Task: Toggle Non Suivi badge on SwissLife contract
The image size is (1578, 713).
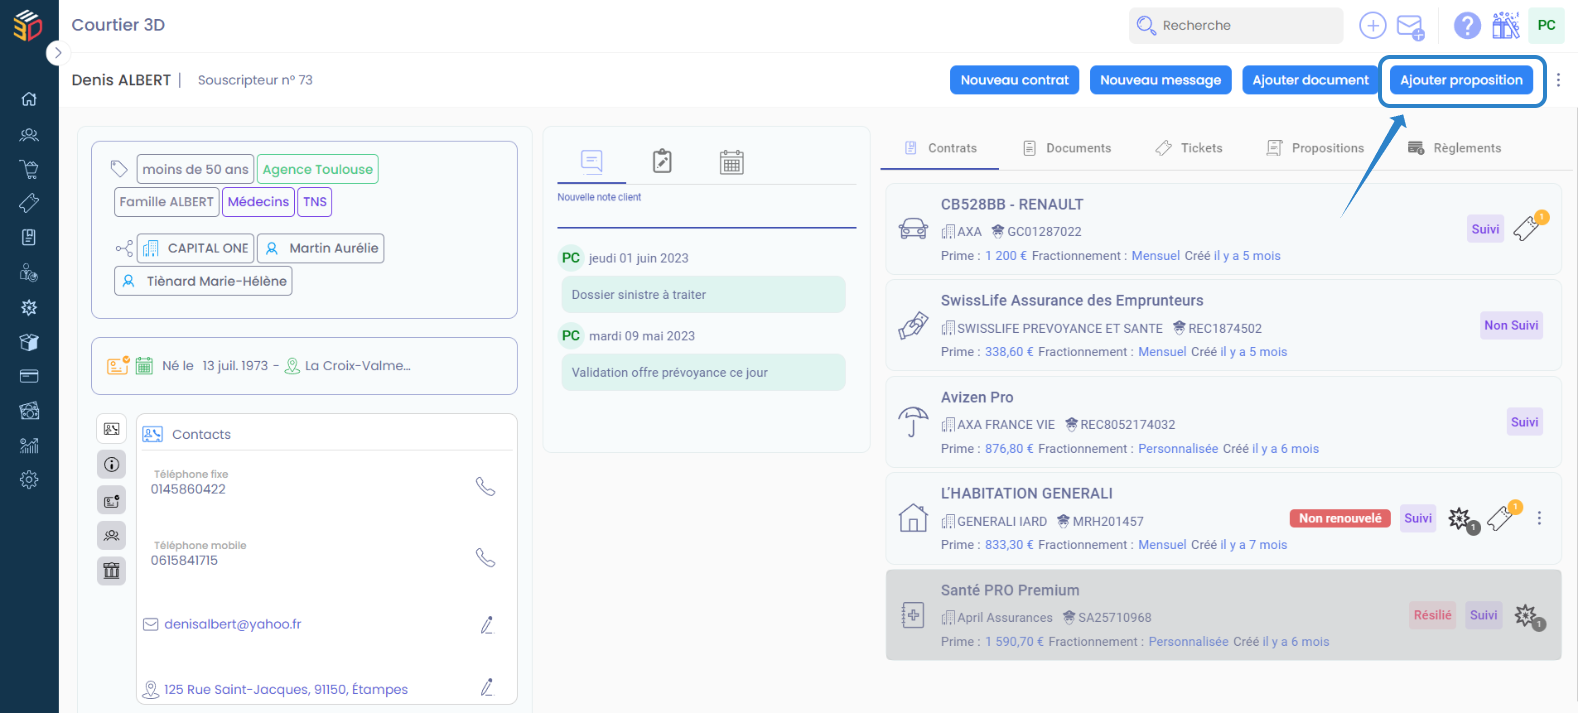Action: (x=1511, y=325)
